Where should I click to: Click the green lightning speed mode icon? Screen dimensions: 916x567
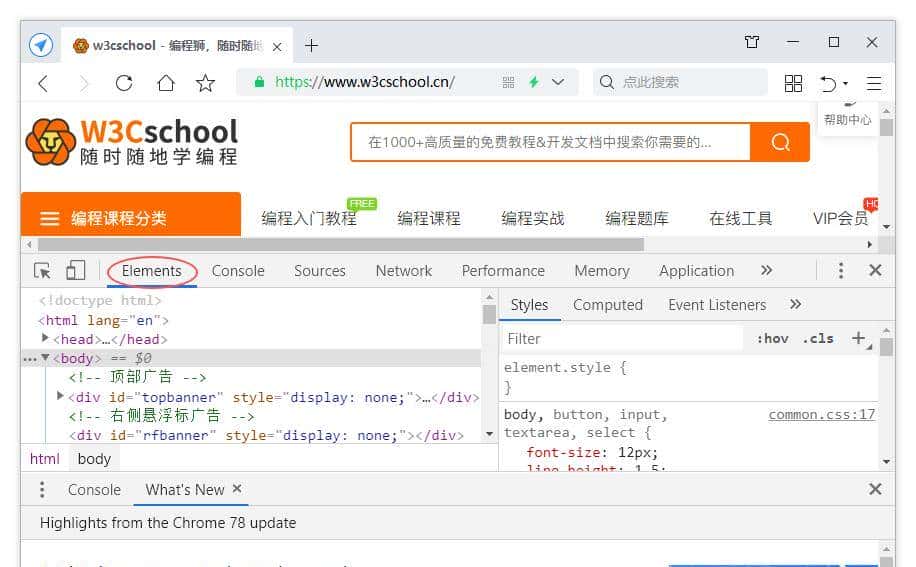click(x=533, y=82)
